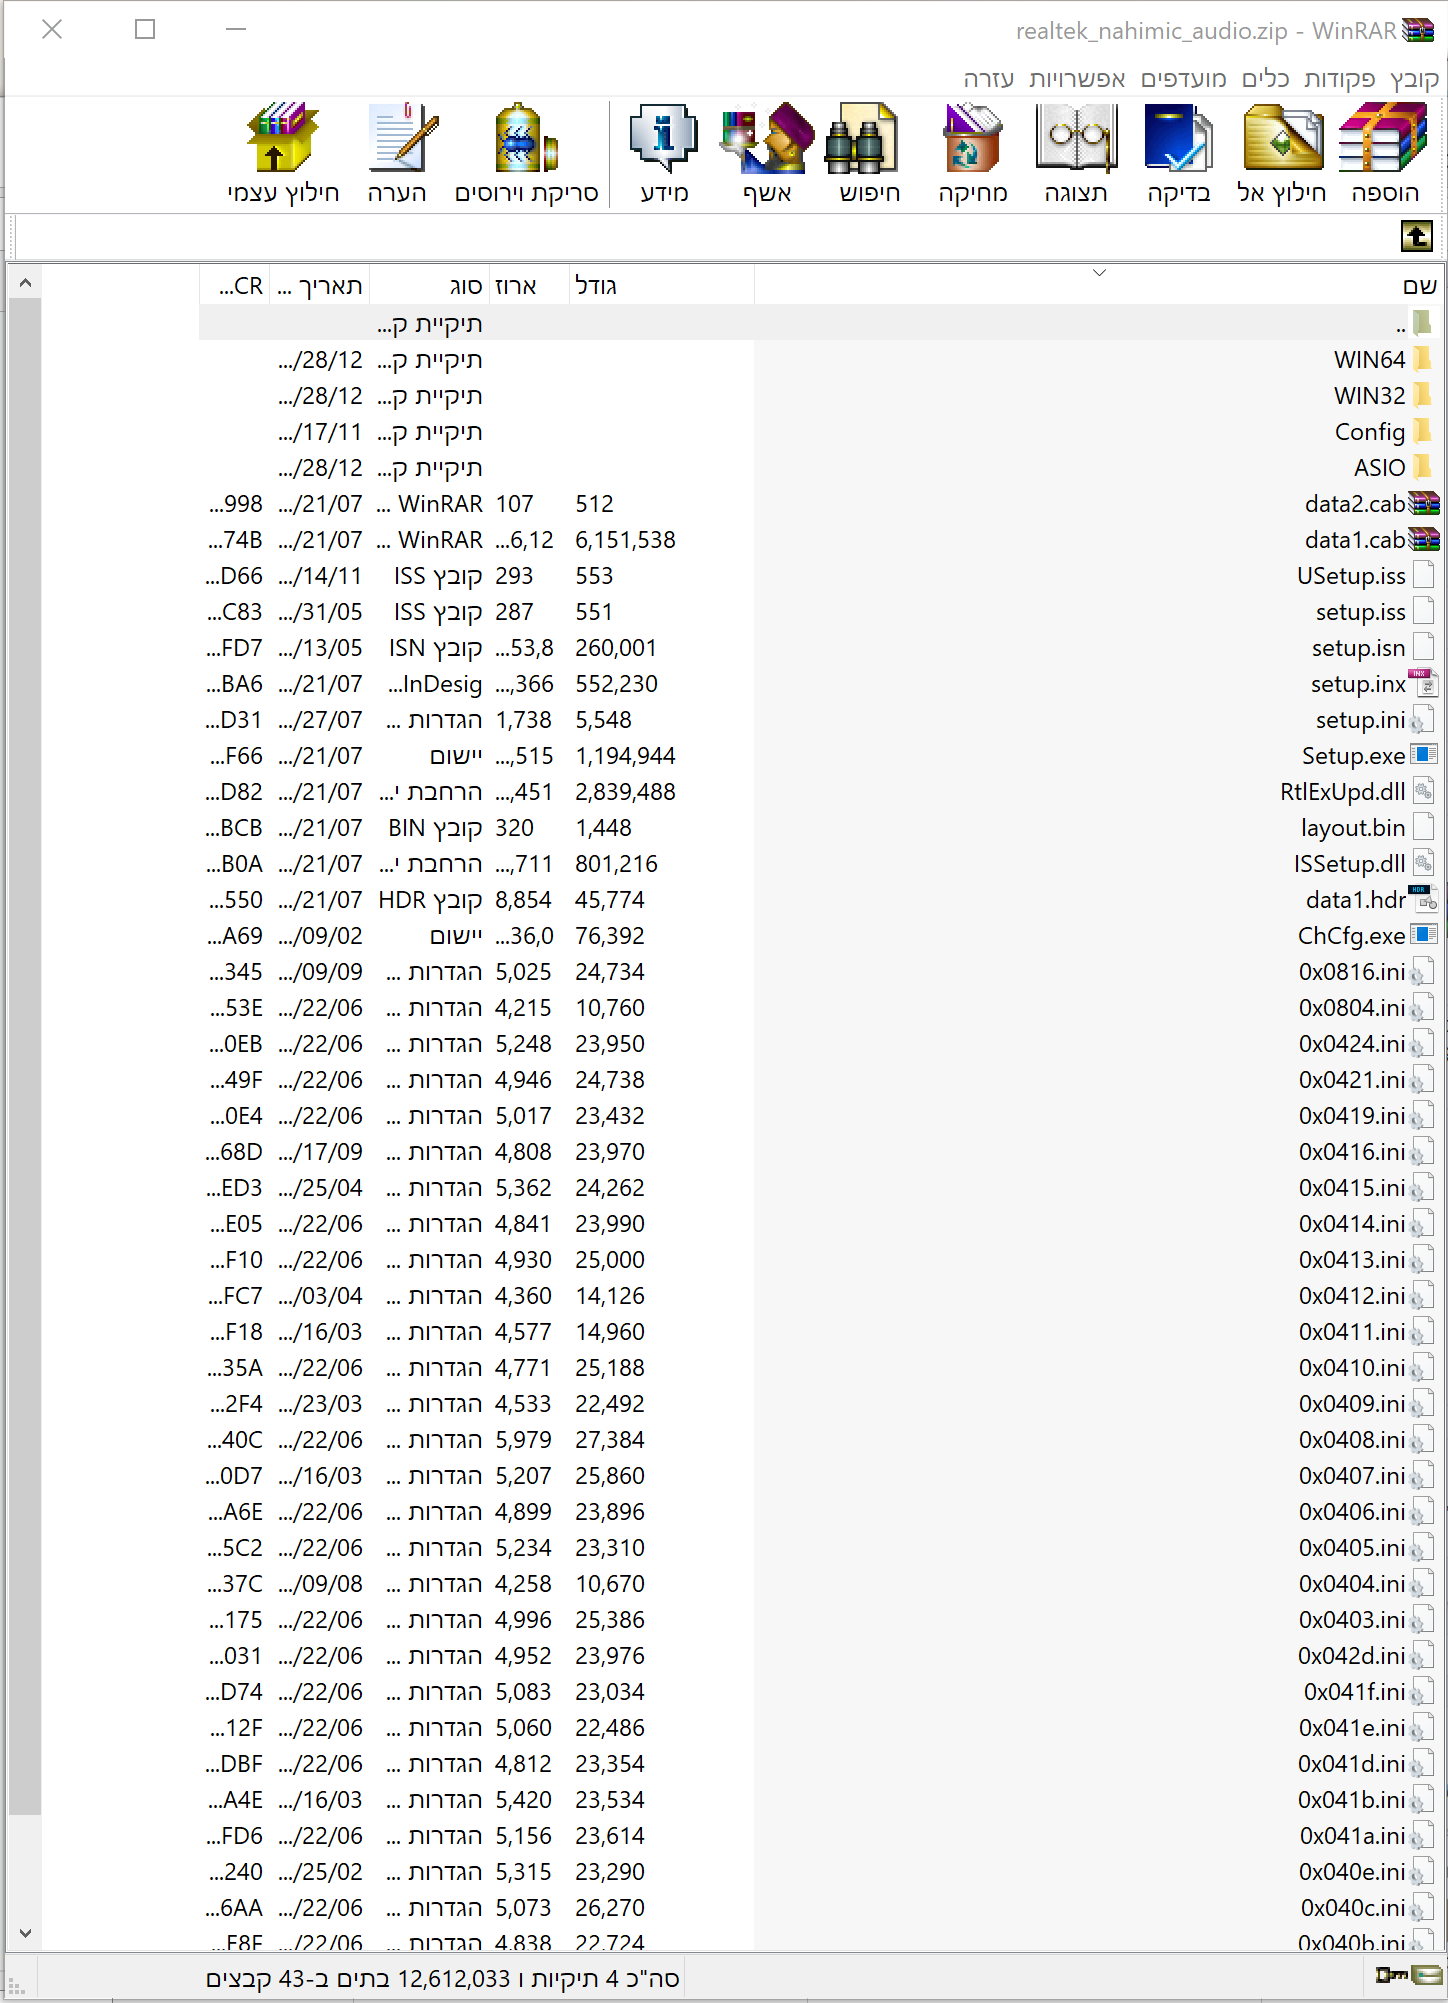Click the WinRAR title bar app icon
This screenshot has height=2003, width=1448.
pos(1418,30)
